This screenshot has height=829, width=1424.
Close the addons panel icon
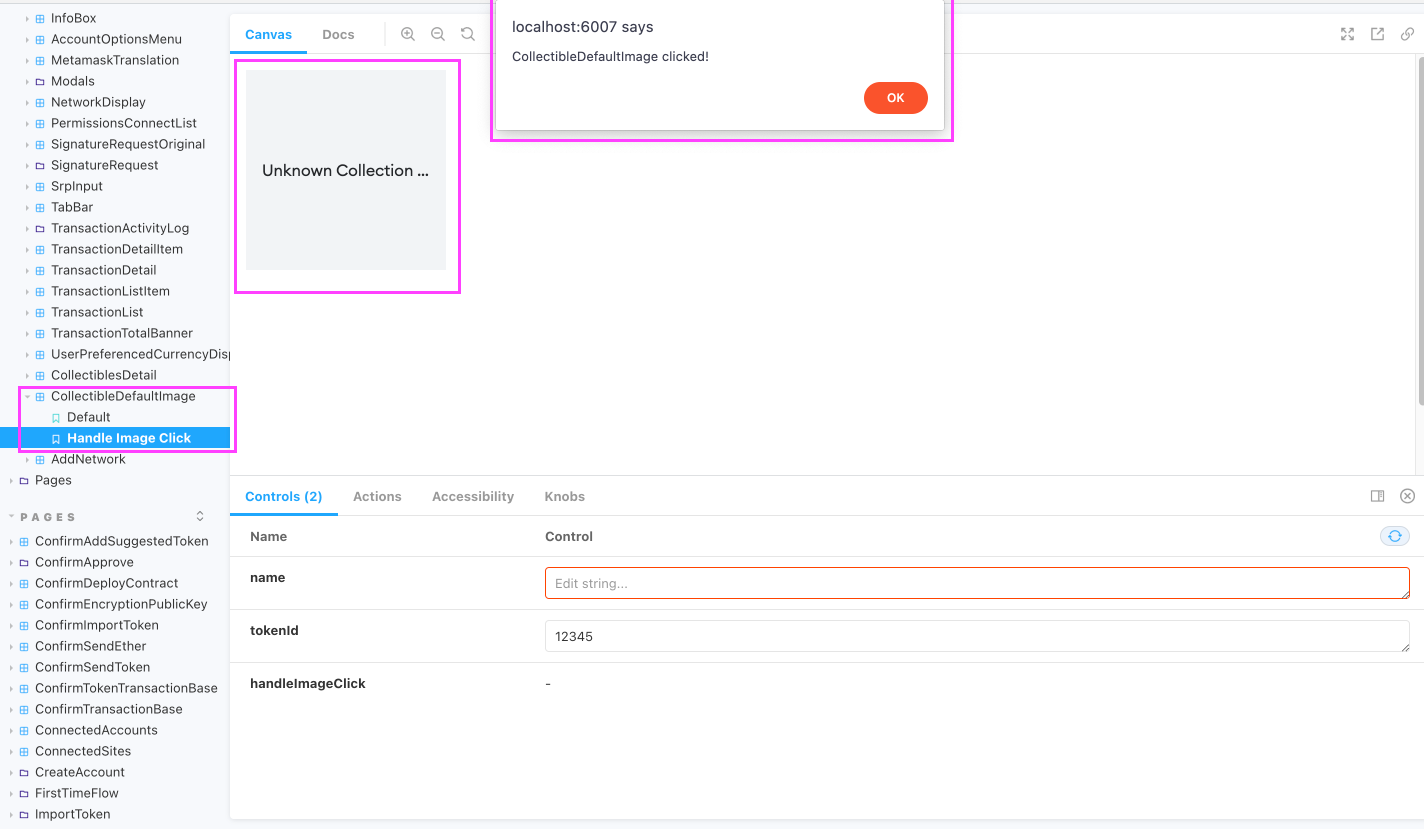pos(1407,496)
